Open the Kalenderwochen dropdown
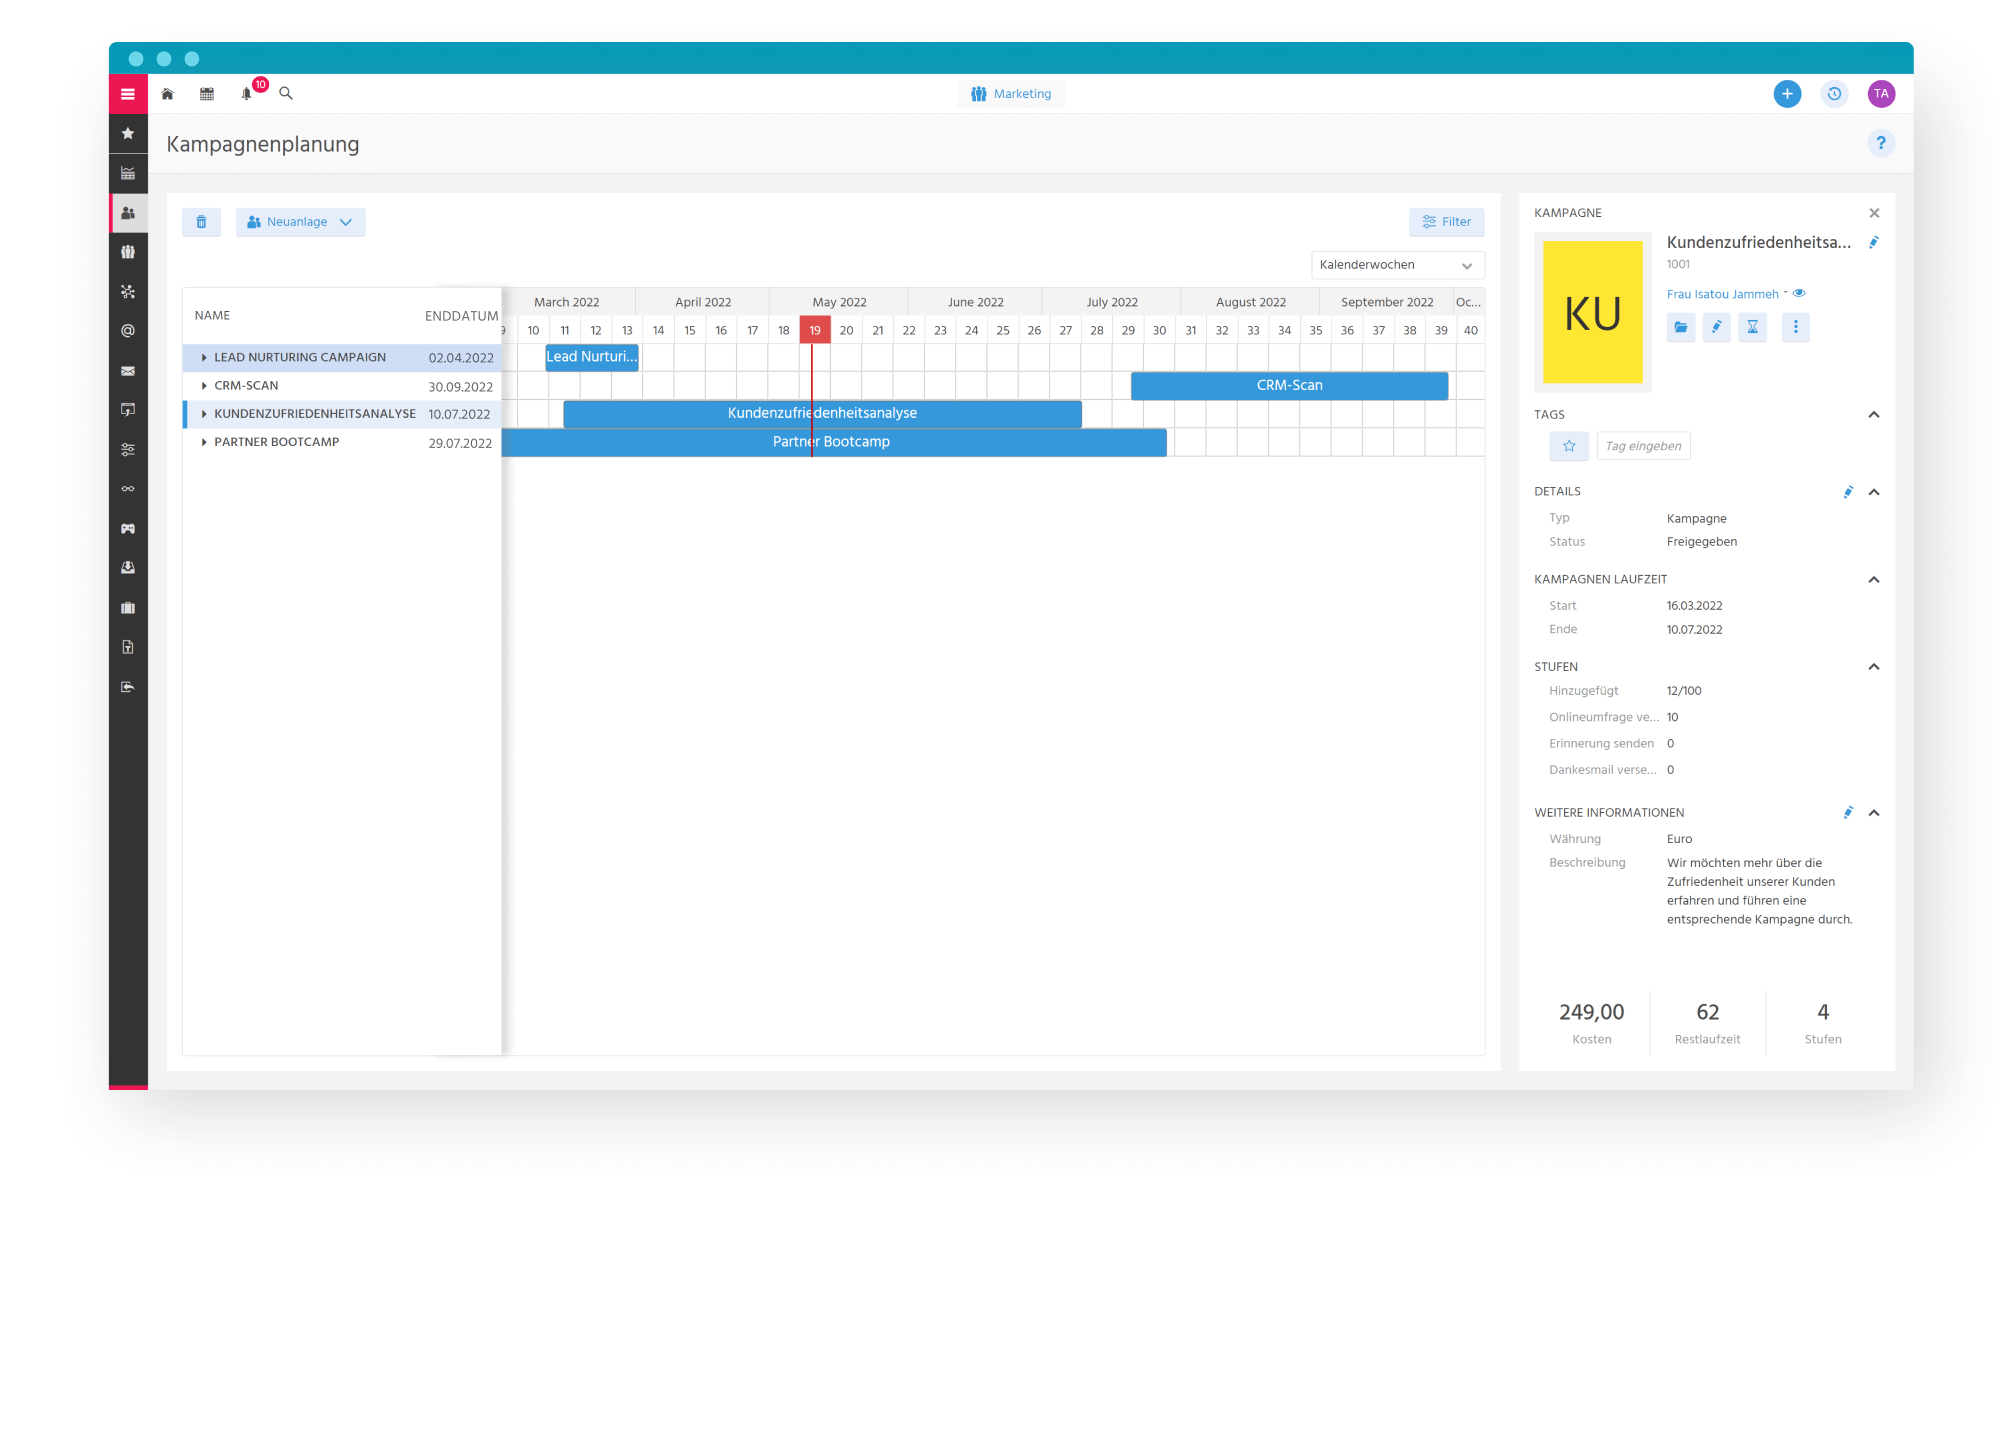 (x=1397, y=265)
